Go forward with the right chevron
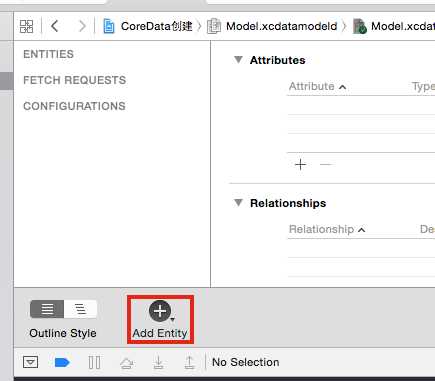This screenshot has width=435, height=381. [82, 26]
